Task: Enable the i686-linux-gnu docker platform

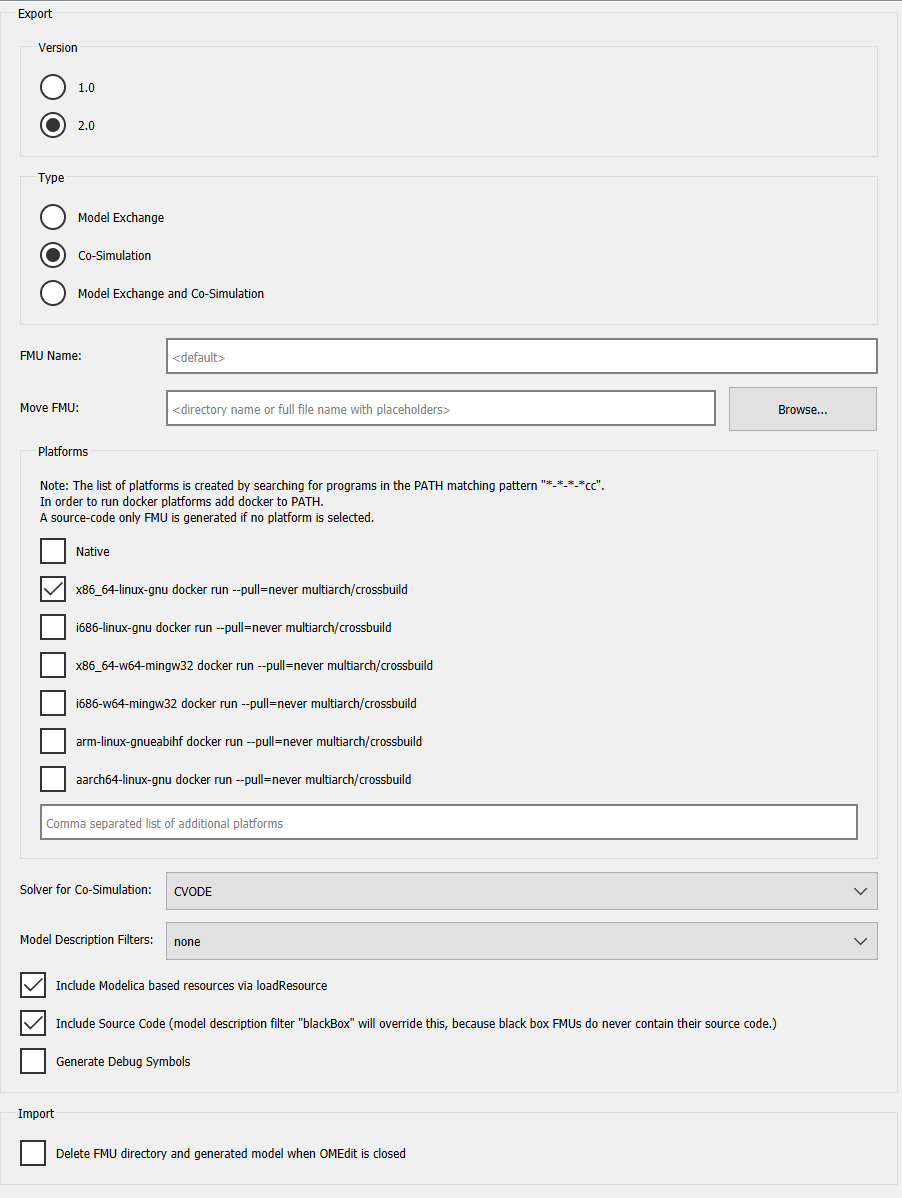Action: (52, 627)
